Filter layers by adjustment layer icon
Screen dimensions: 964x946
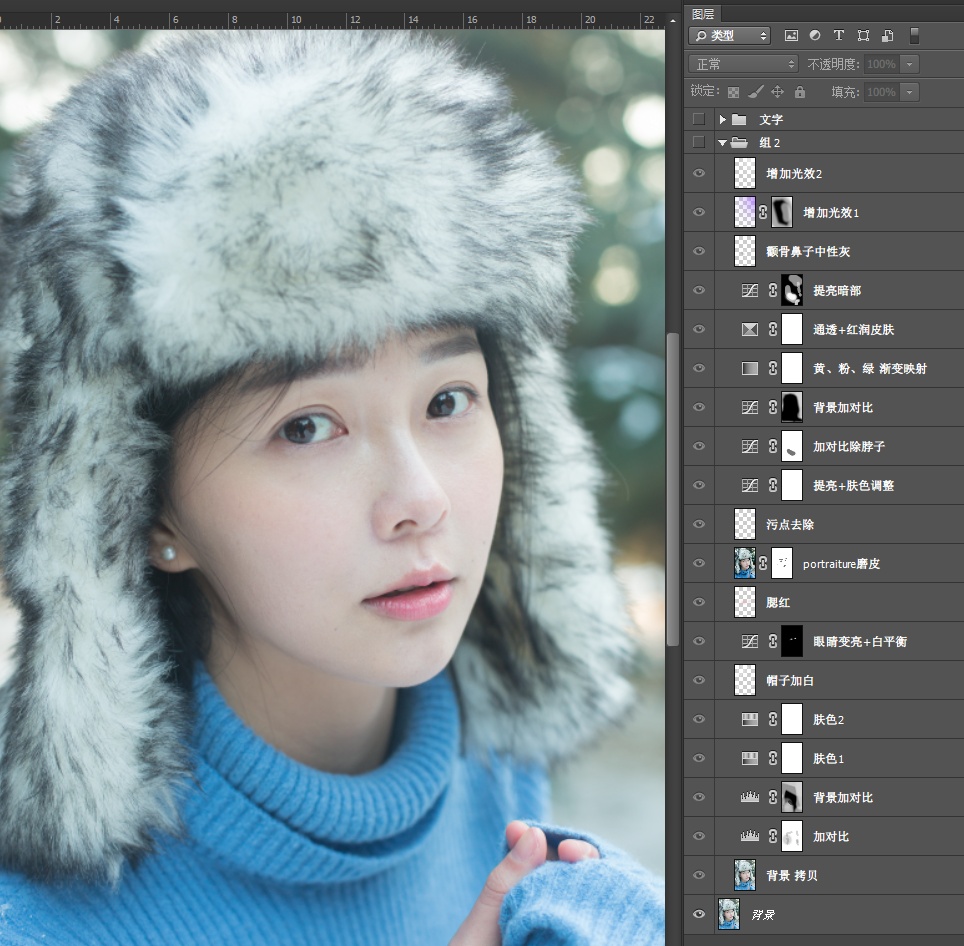point(815,36)
